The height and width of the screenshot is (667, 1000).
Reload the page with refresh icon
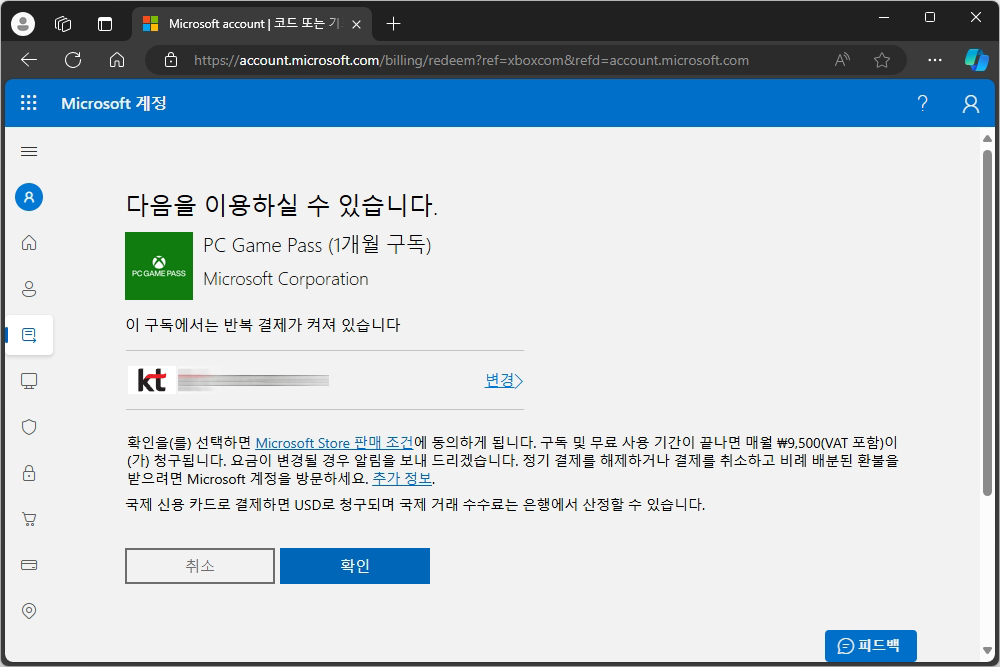coord(73,60)
